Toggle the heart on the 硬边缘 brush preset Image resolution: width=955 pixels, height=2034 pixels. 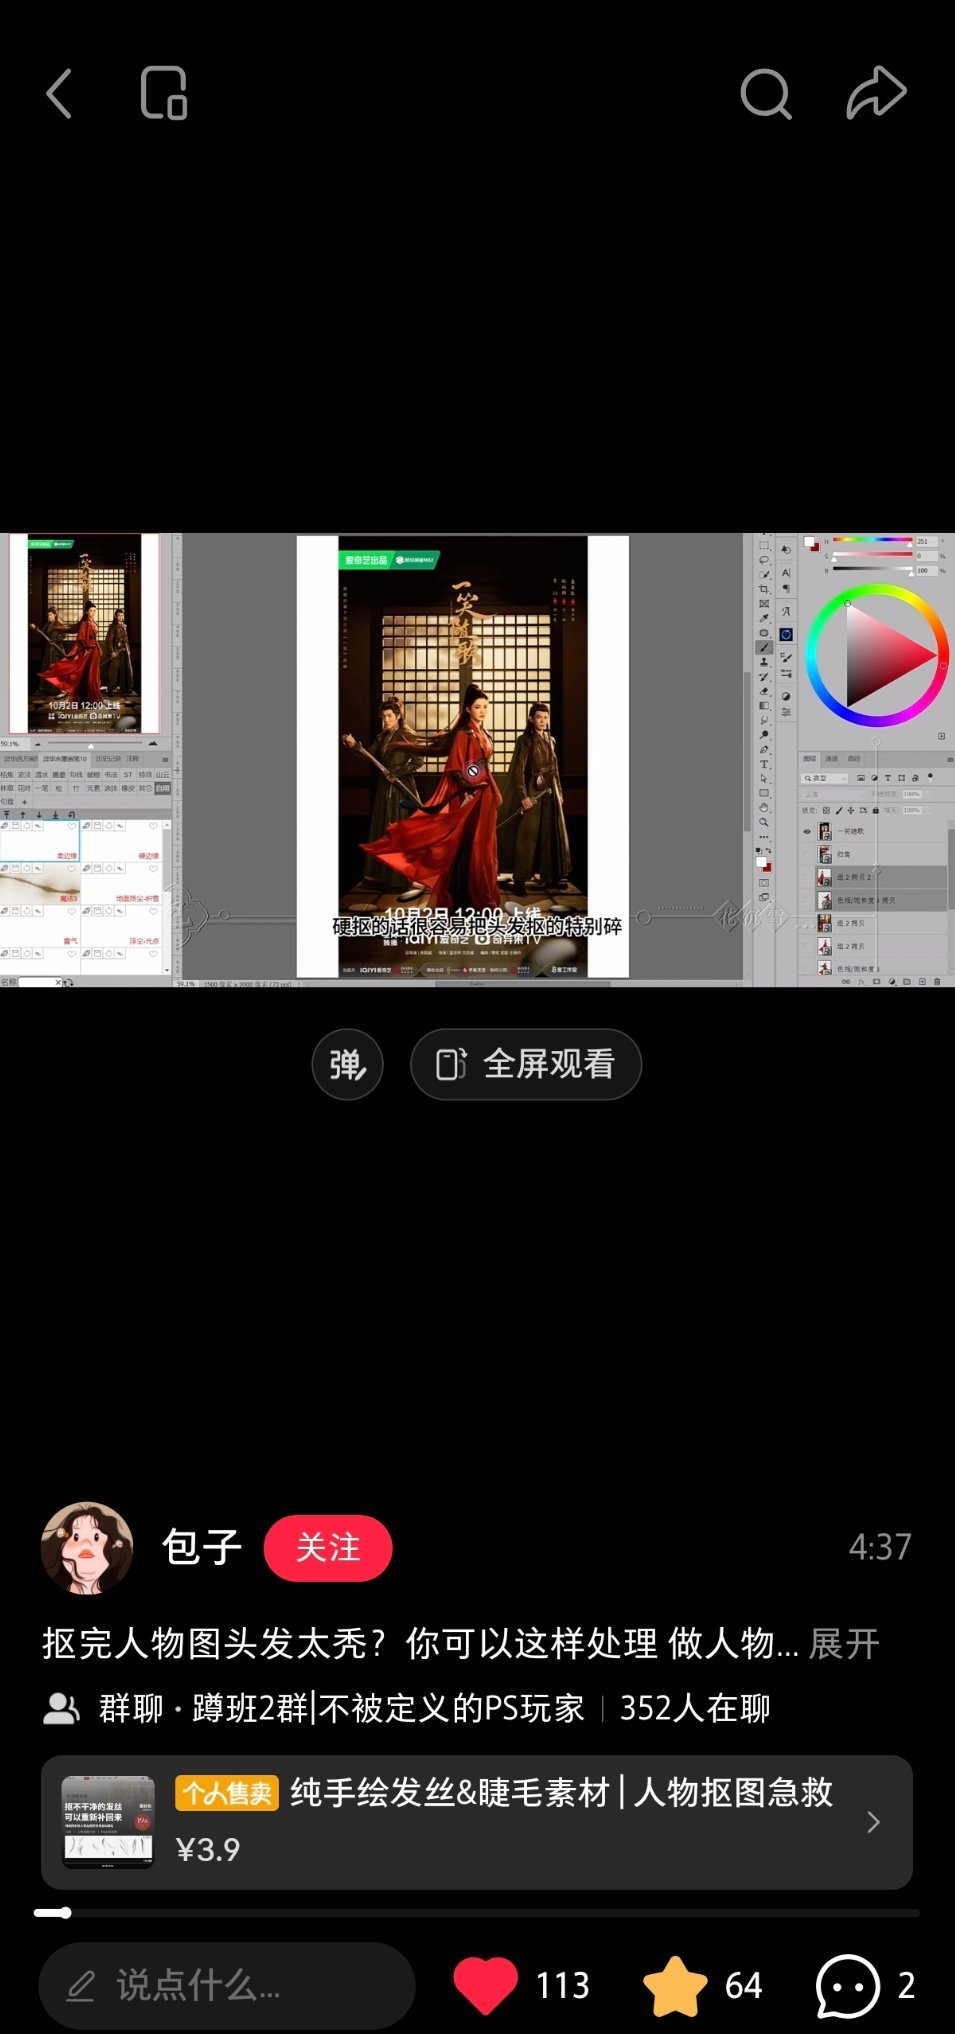[153, 826]
